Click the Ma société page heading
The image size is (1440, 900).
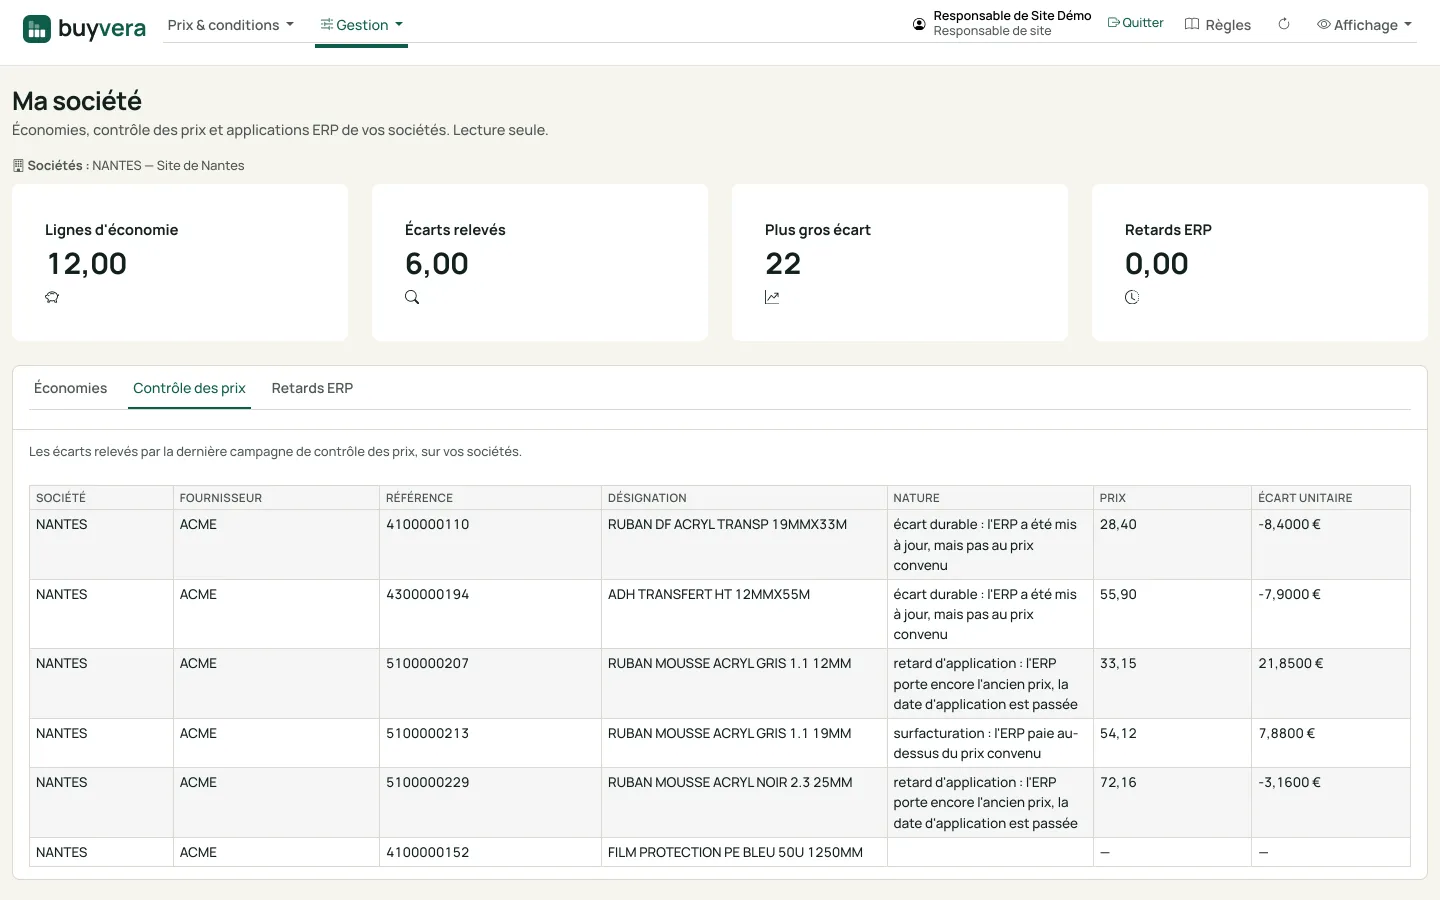click(77, 101)
